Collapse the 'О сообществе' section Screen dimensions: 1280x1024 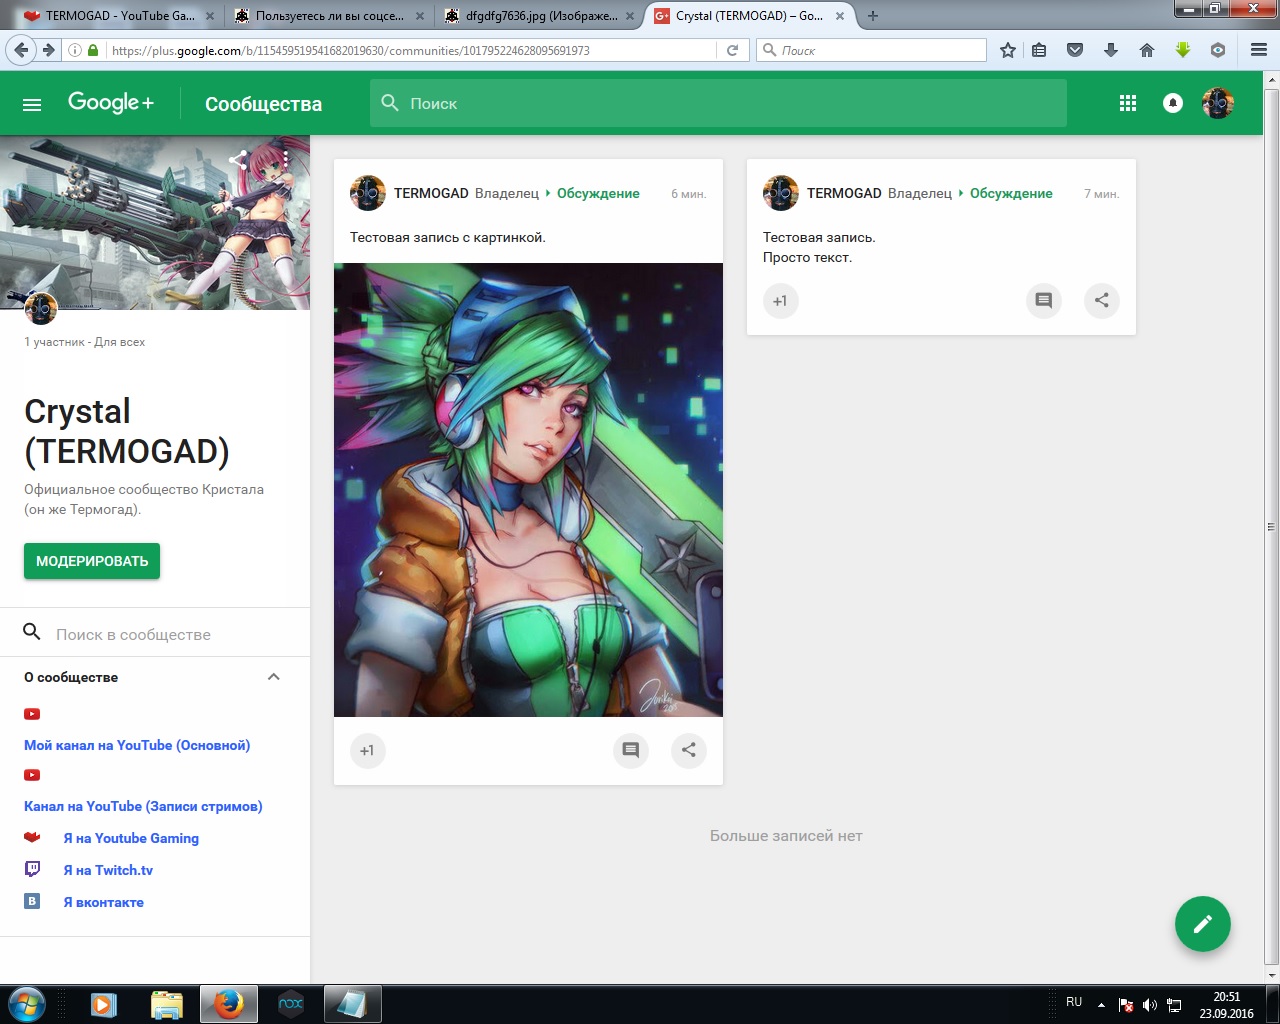273,677
